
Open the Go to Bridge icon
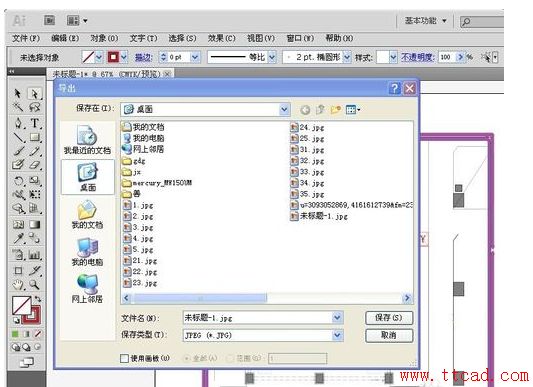(50, 20)
